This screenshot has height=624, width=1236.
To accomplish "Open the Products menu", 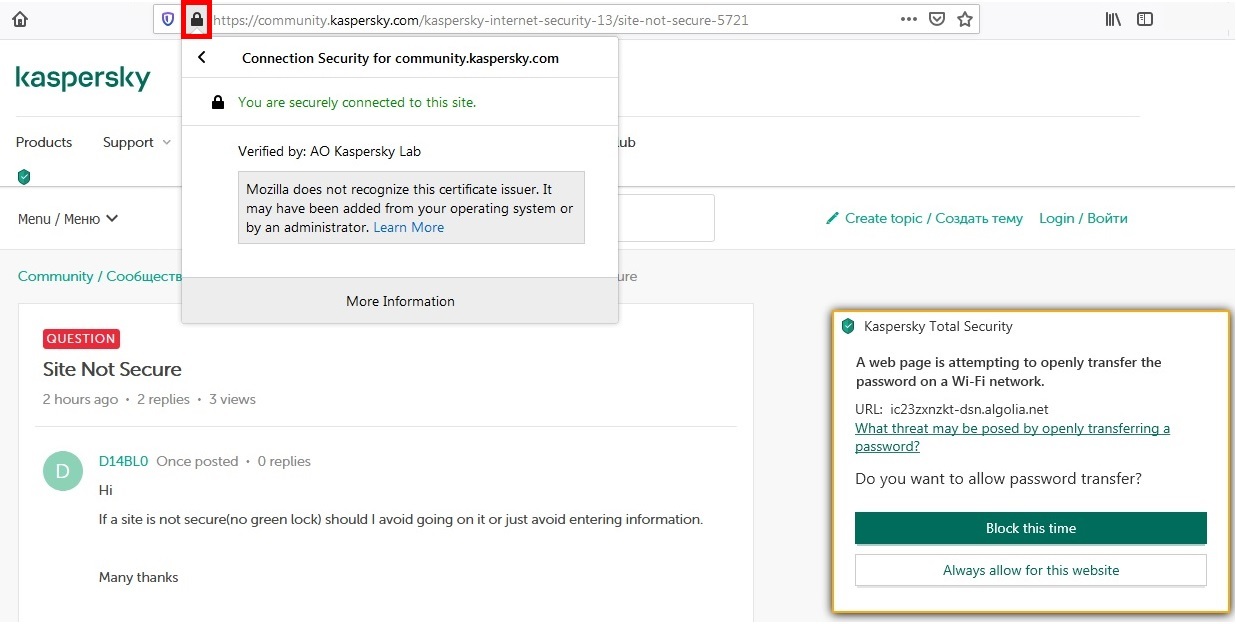I will (44, 142).
